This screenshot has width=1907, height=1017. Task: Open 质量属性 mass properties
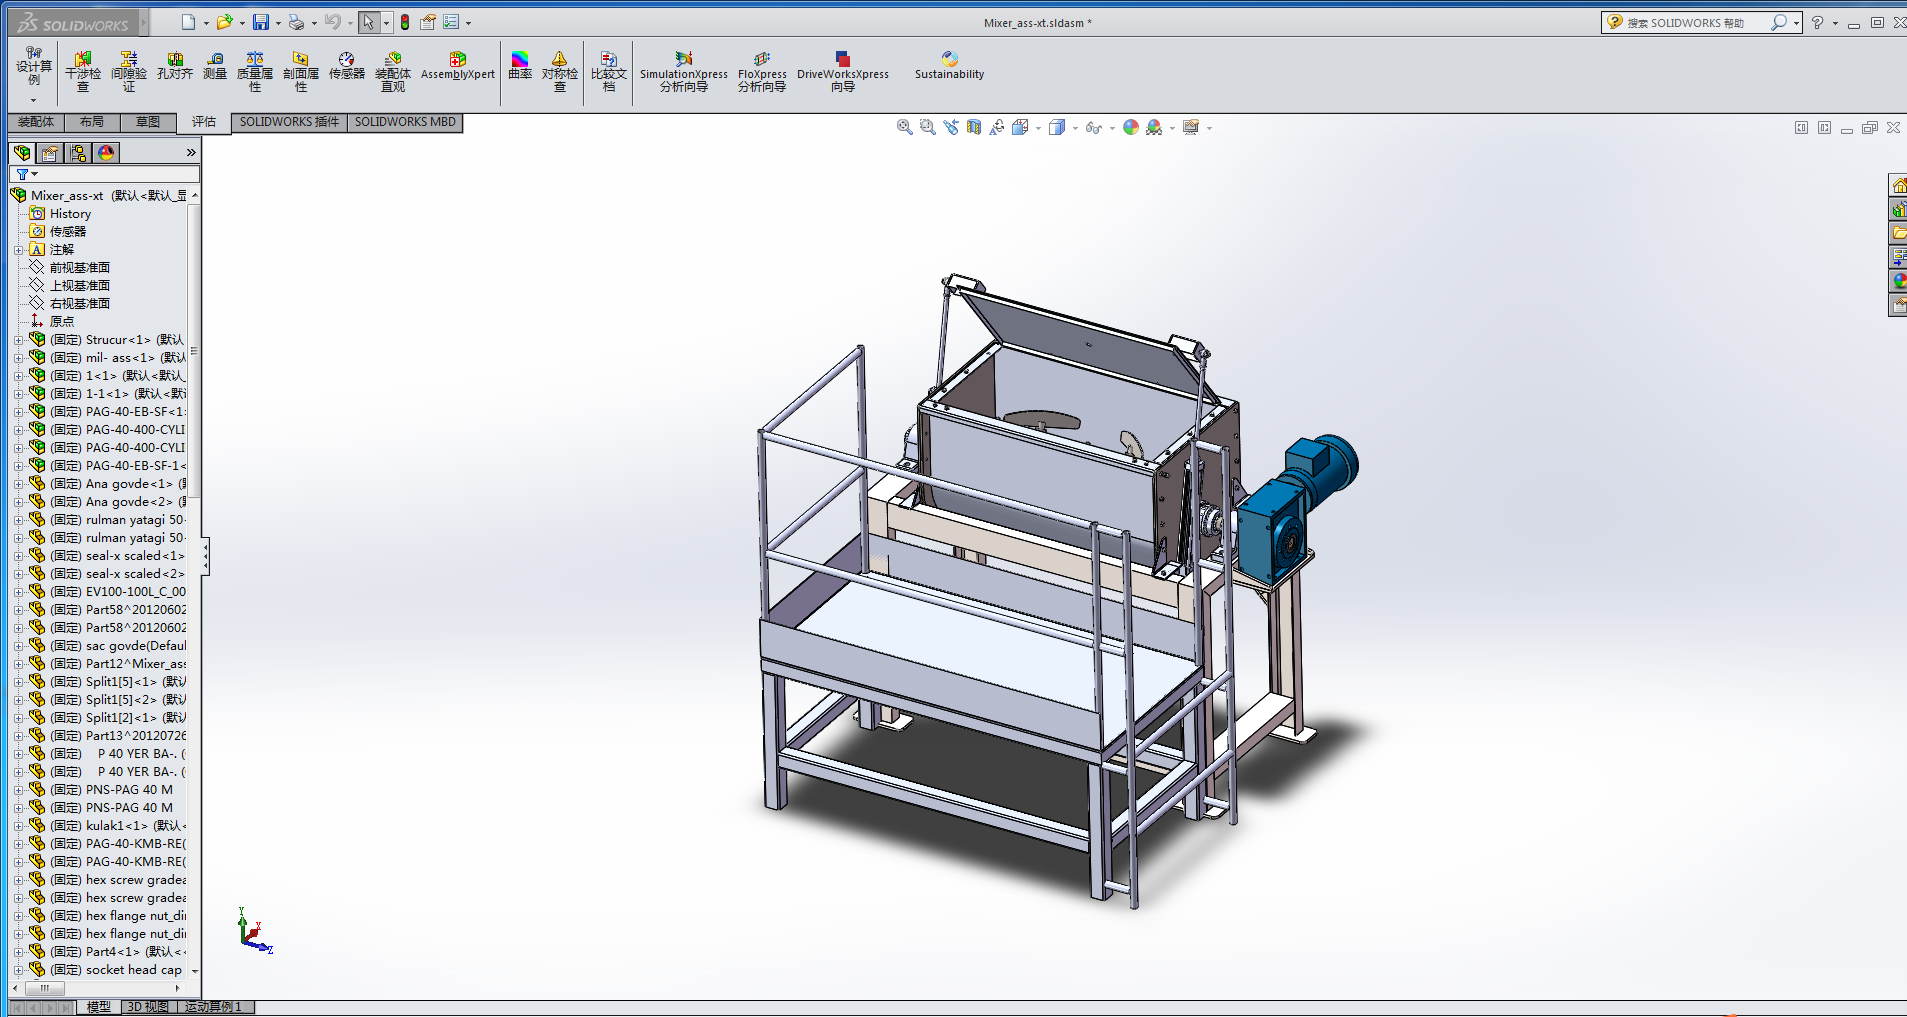tap(255, 71)
